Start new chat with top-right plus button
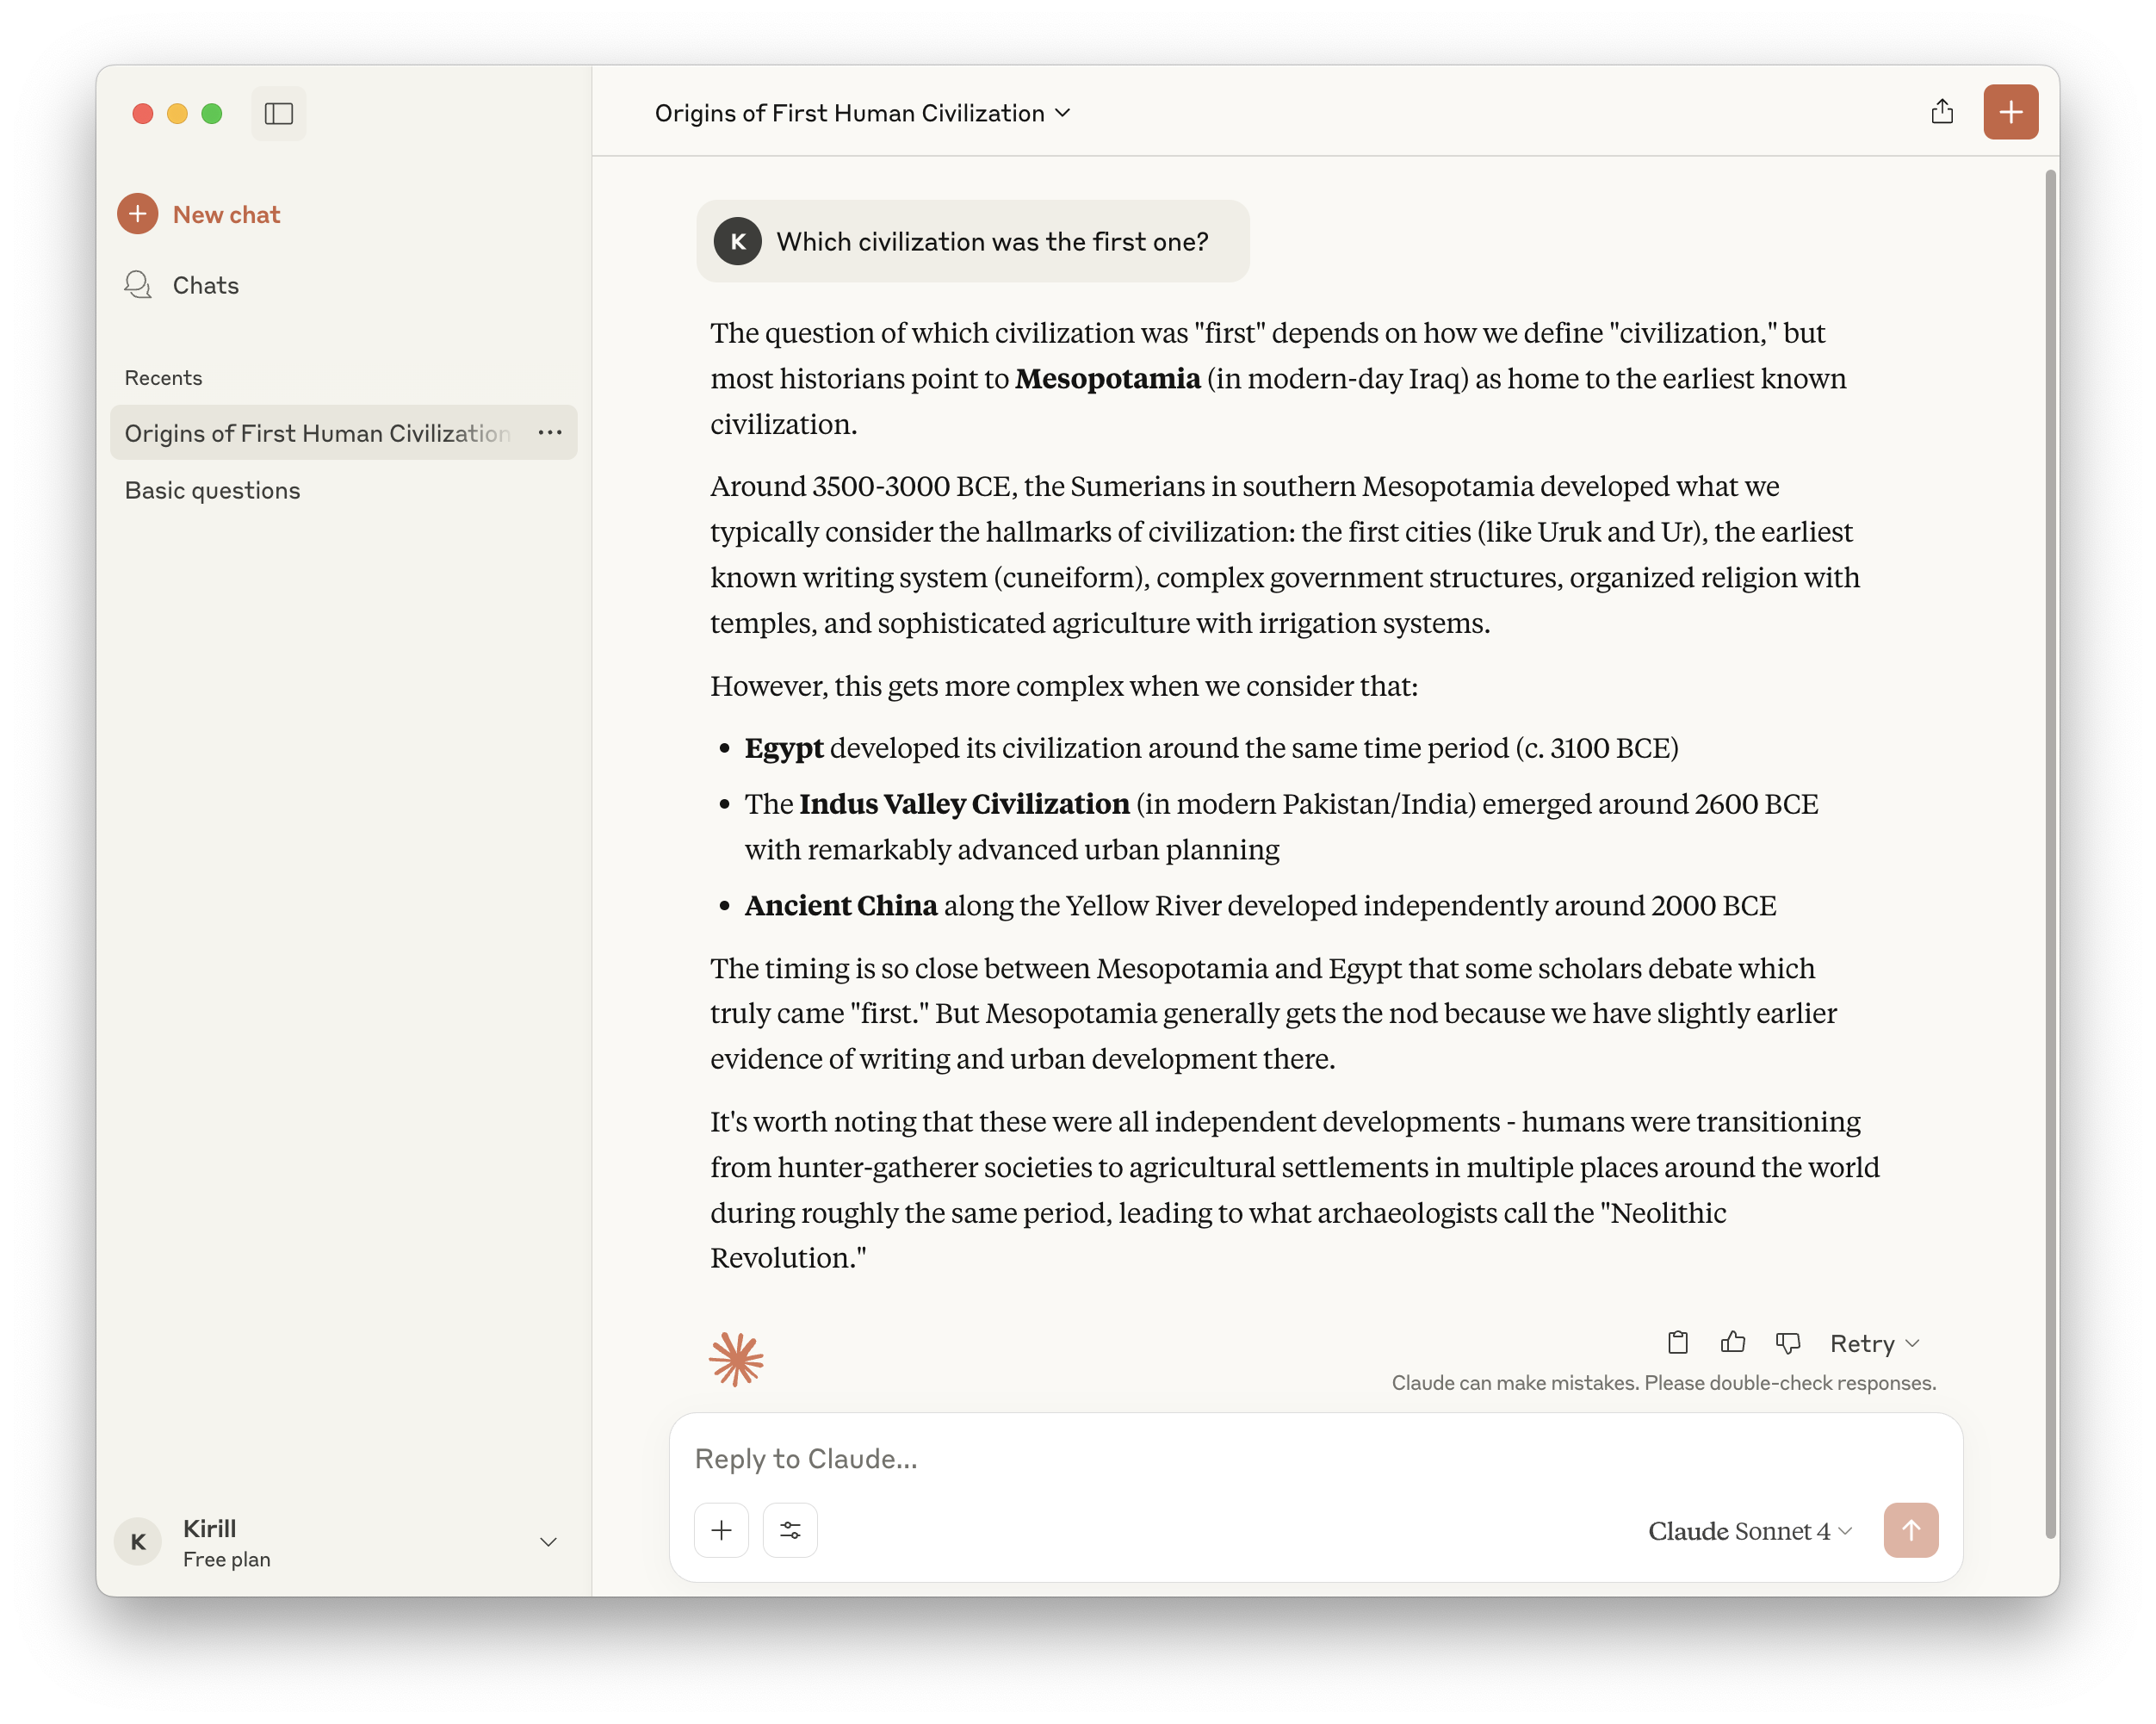 click(x=2010, y=112)
